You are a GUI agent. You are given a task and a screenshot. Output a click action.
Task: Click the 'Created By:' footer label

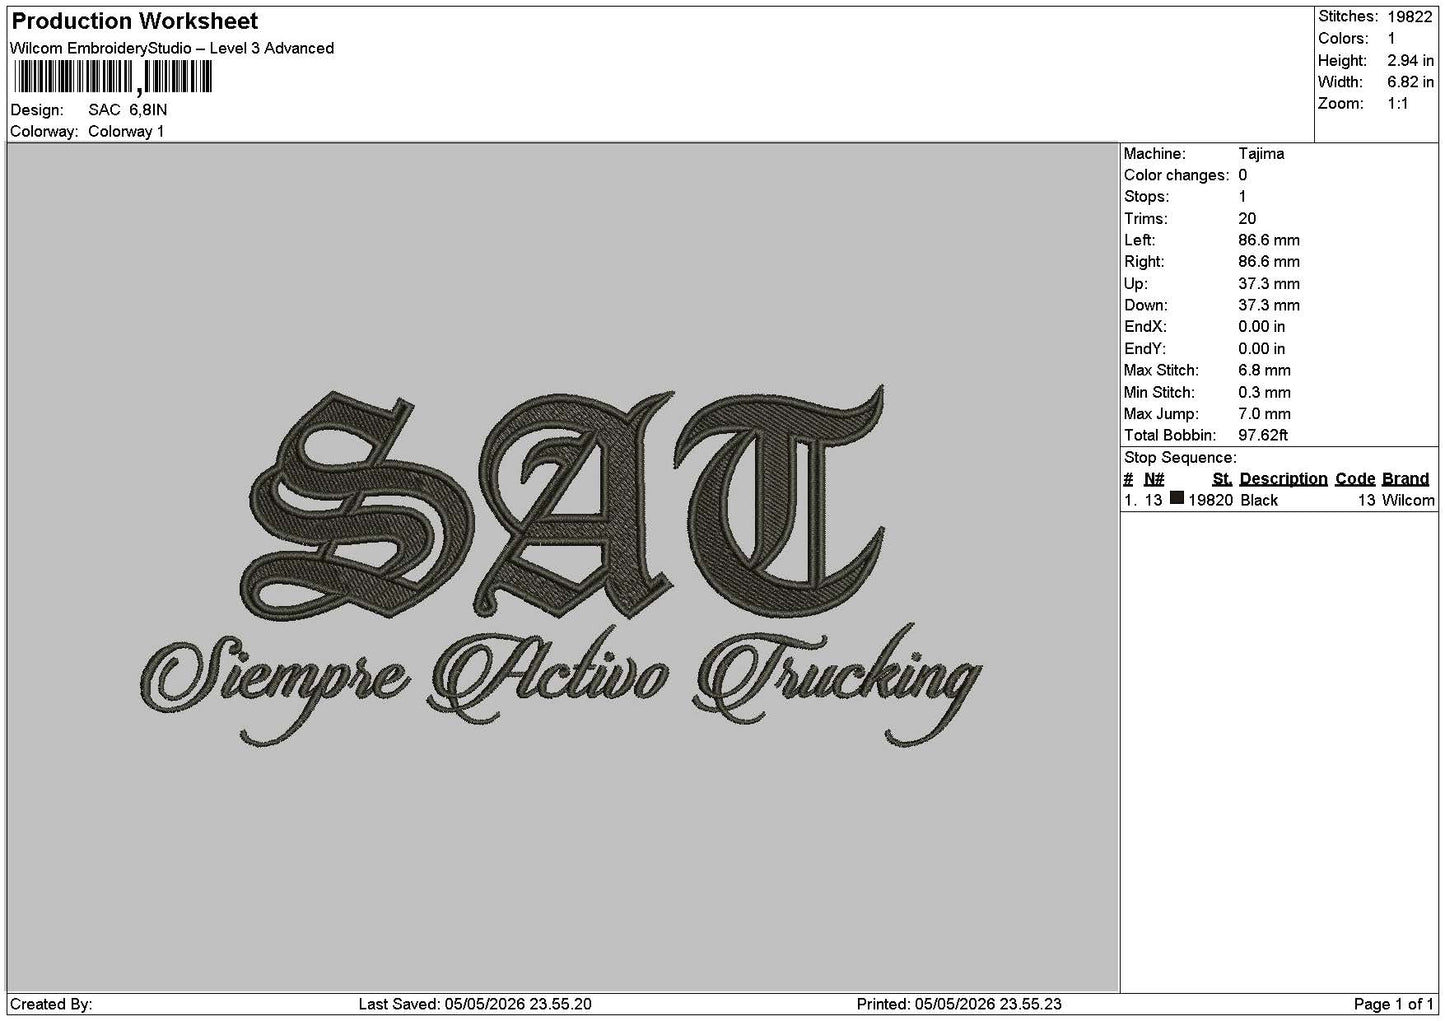tap(51, 1005)
